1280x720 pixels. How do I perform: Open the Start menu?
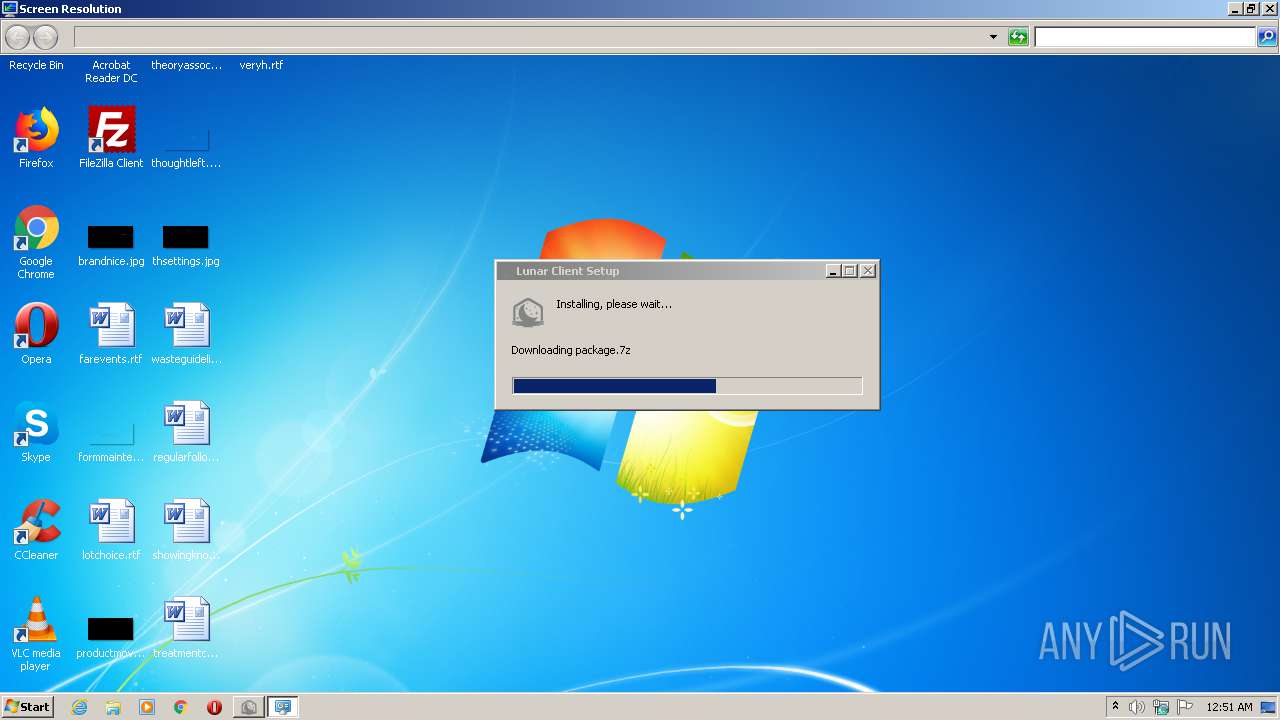pyautogui.click(x=27, y=707)
